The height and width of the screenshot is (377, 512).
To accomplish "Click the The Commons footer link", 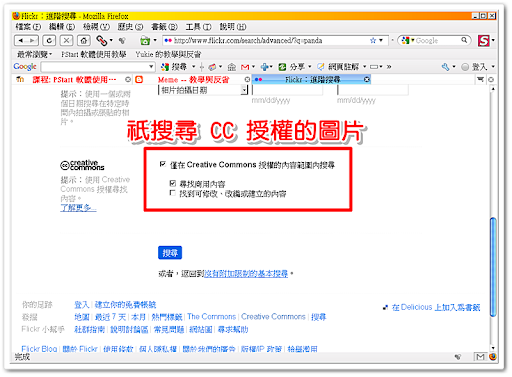I will pos(212,316).
